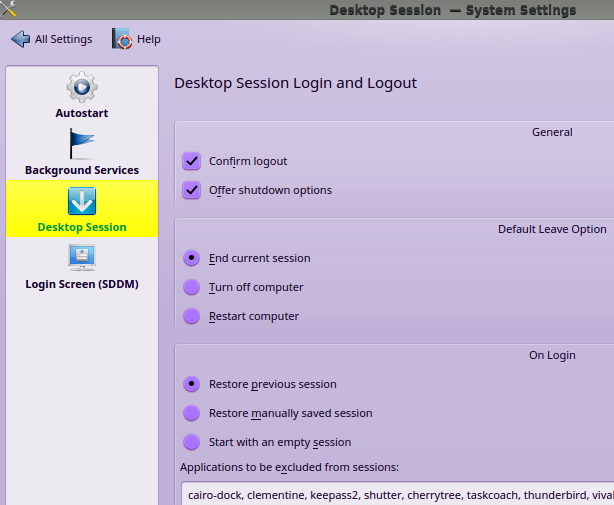
Task: Open Help from the toolbar text
Action: click(x=149, y=40)
